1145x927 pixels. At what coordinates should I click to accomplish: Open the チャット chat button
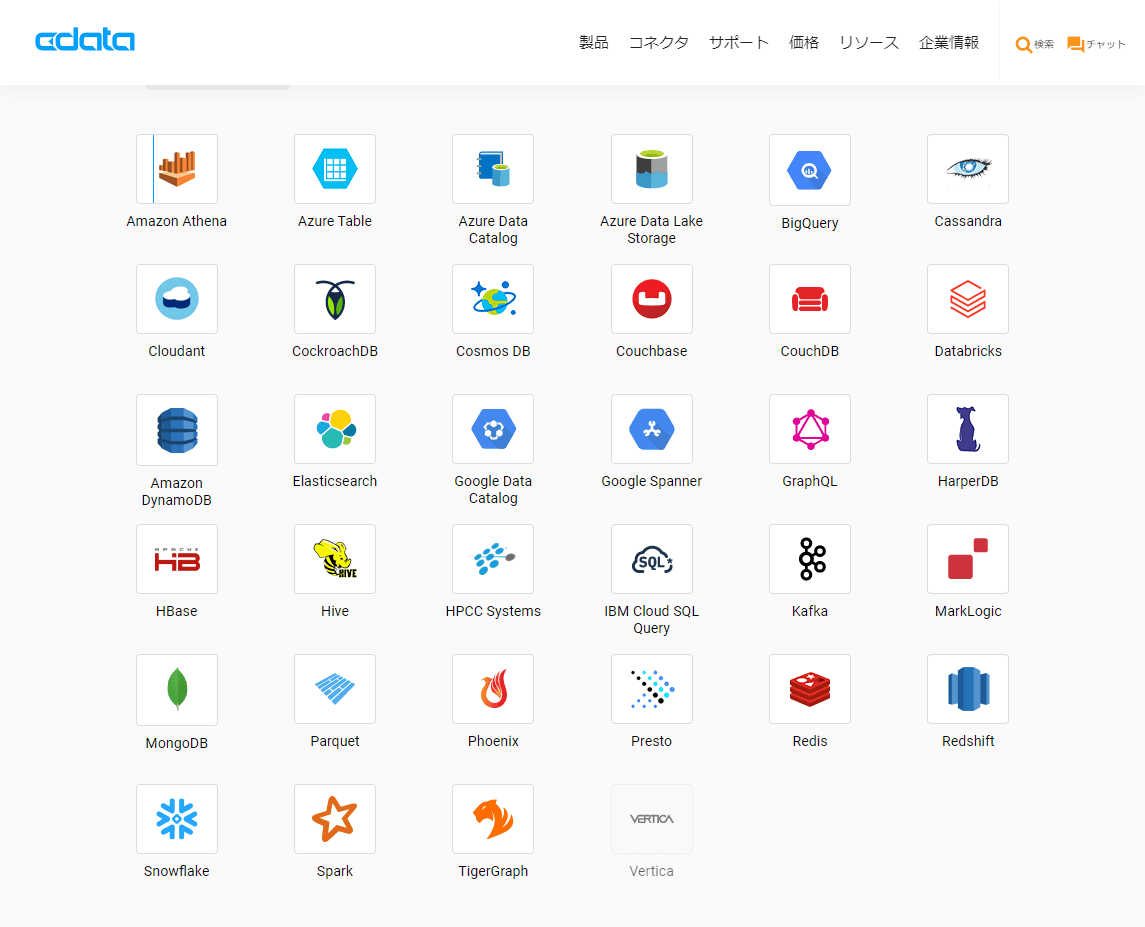(x=1096, y=45)
